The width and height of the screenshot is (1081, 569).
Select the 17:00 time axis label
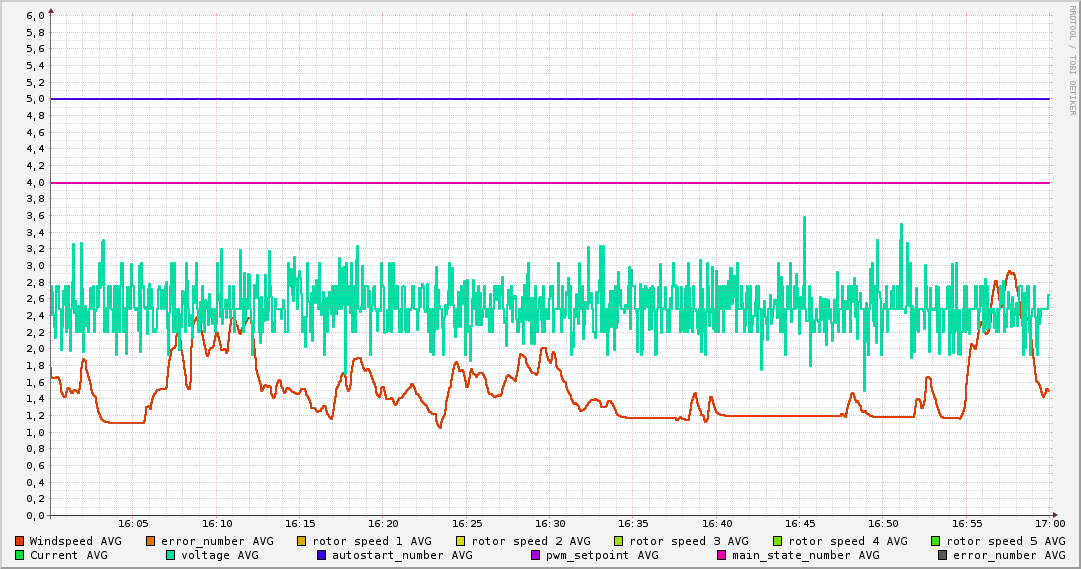(x=1050, y=523)
